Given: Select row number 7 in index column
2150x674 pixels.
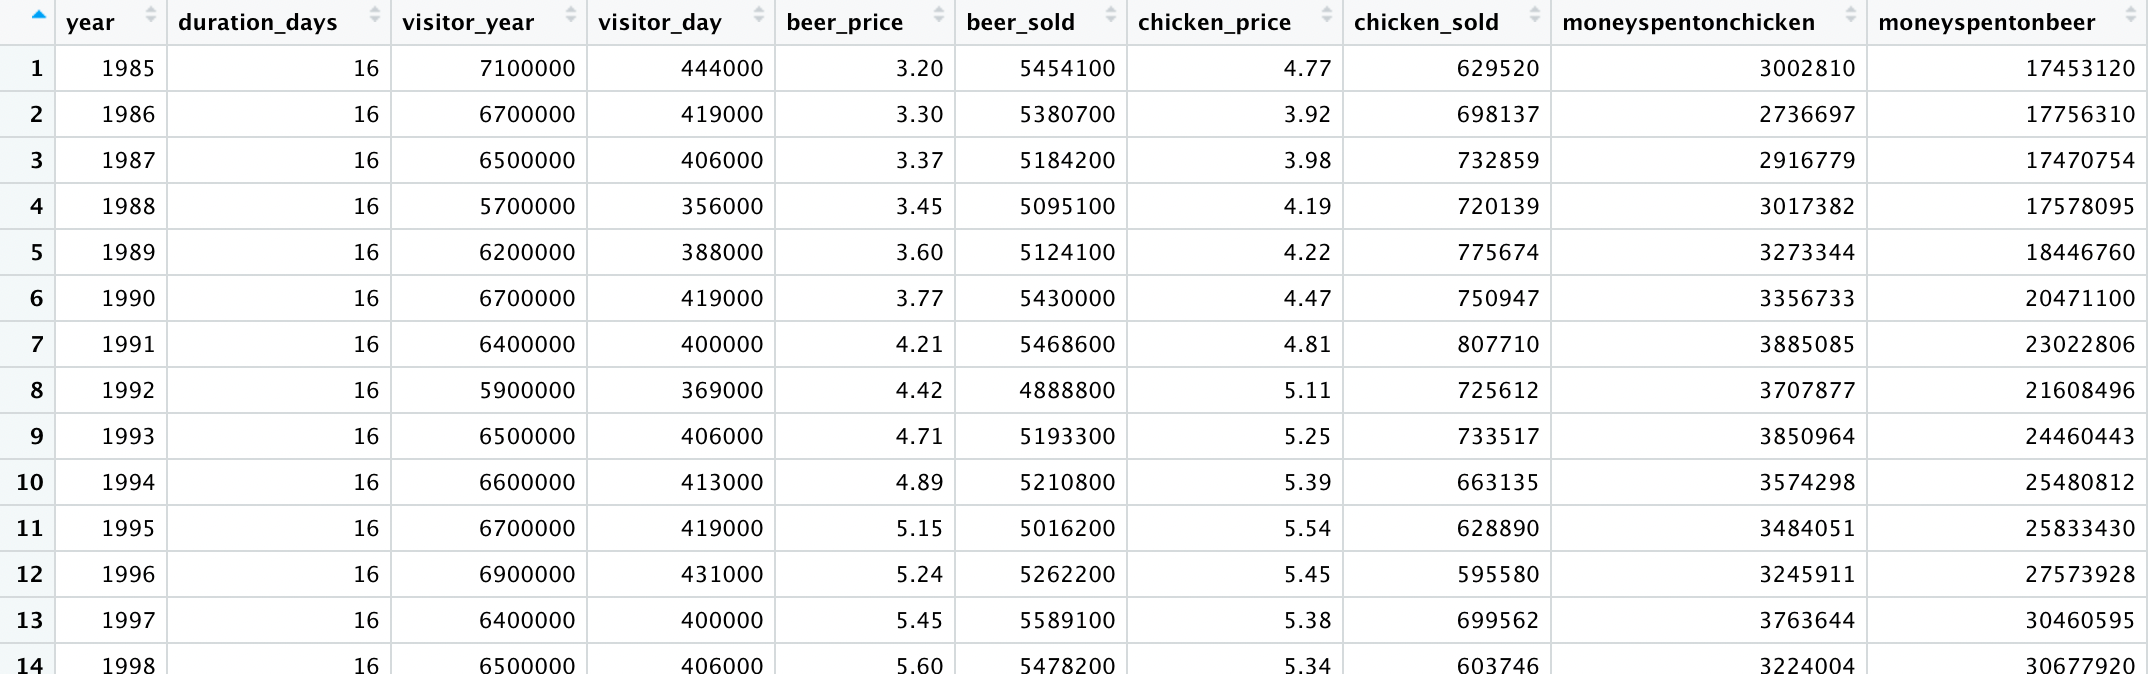Looking at the screenshot, I should 36,344.
